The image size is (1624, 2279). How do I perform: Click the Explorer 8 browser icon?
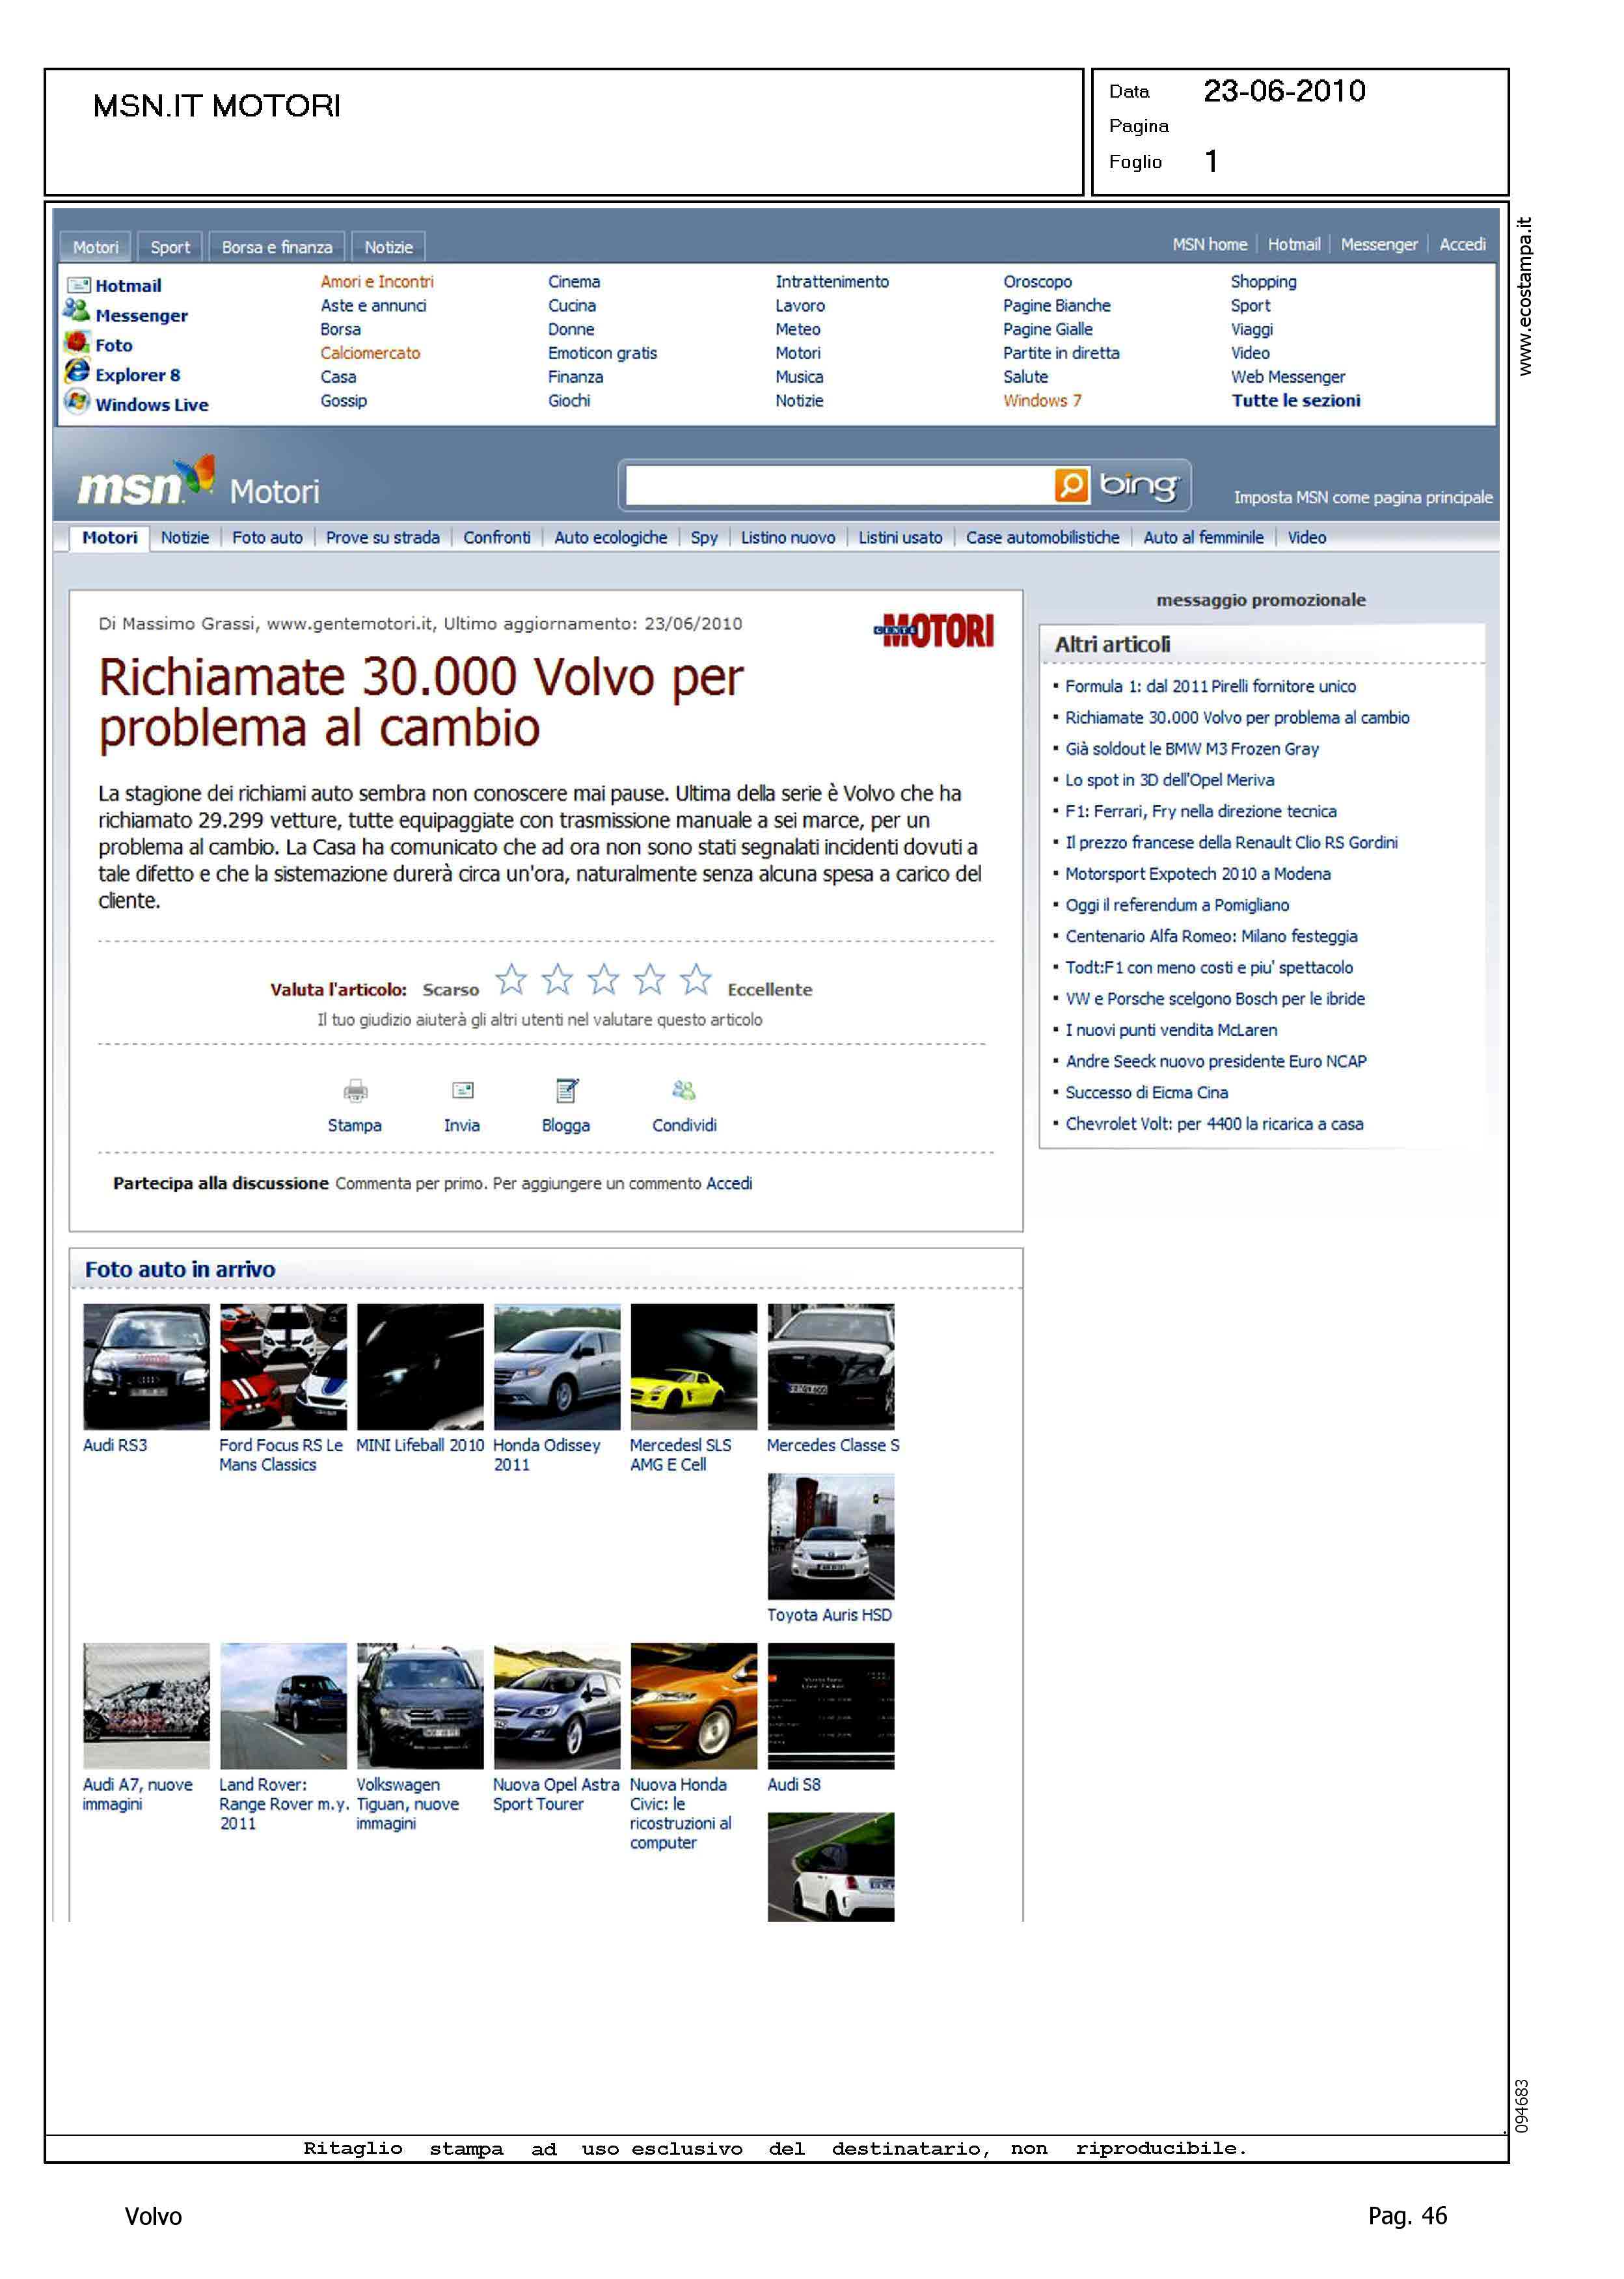pyautogui.click(x=77, y=371)
